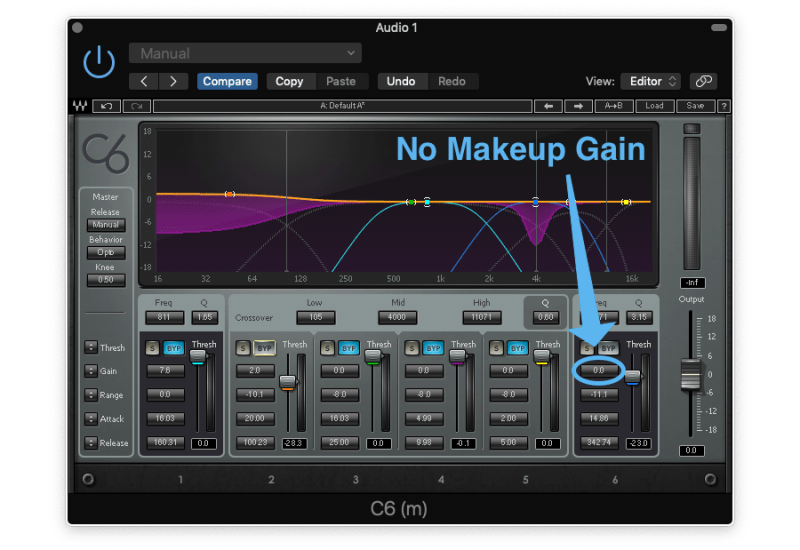Toggle bypass on floating band 1
This screenshot has width=800, height=550.
[x=174, y=348]
